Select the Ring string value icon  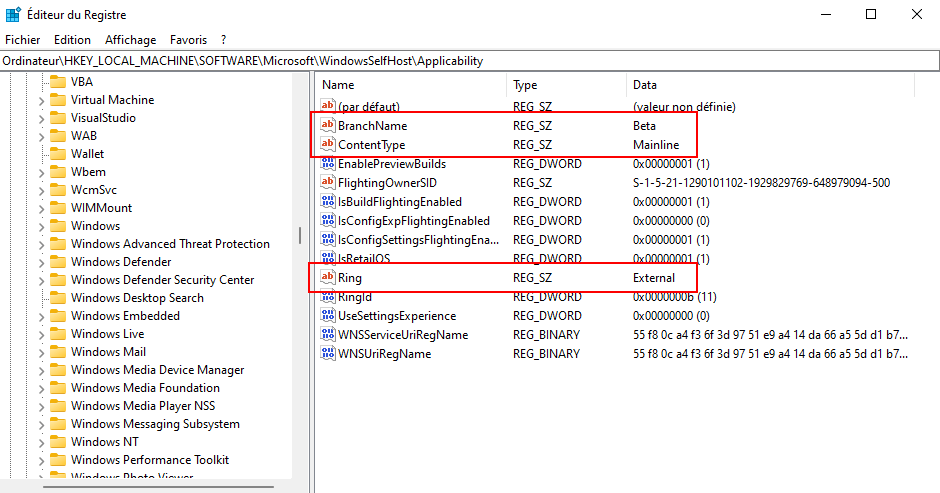click(327, 277)
